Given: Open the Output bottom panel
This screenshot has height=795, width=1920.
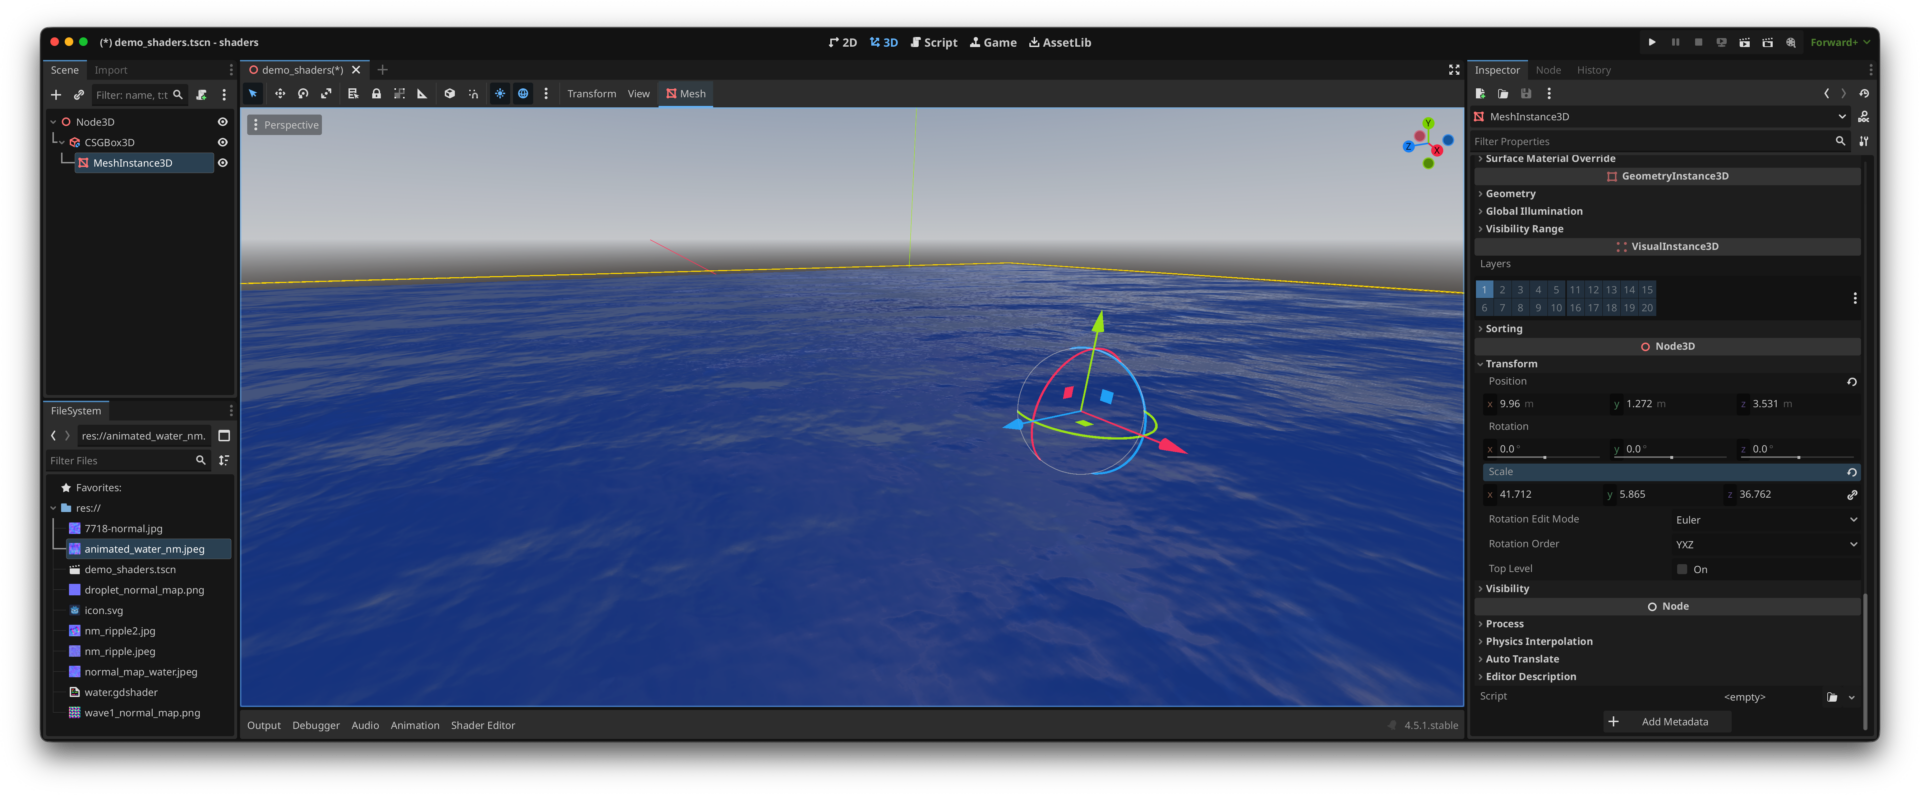Looking at the screenshot, I should pos(264,726).
